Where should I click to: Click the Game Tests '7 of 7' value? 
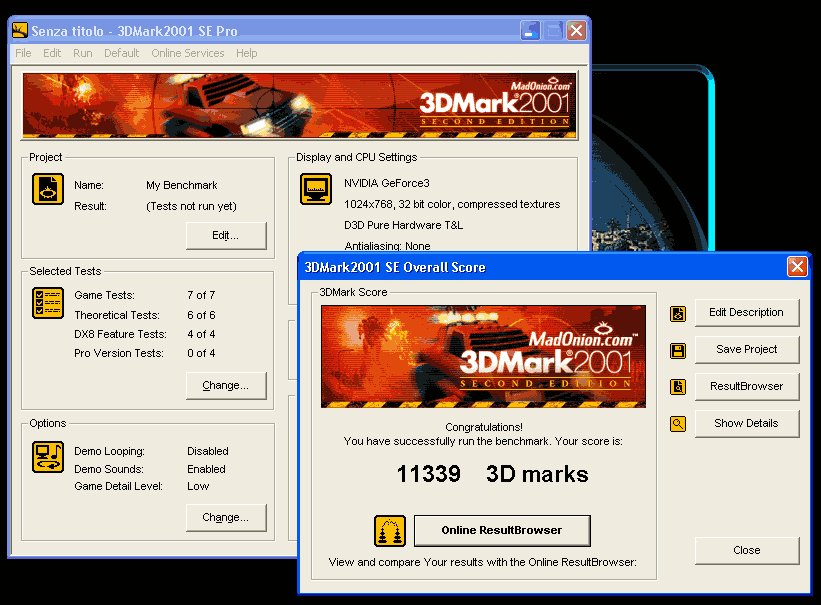click(x=201, y=295)
